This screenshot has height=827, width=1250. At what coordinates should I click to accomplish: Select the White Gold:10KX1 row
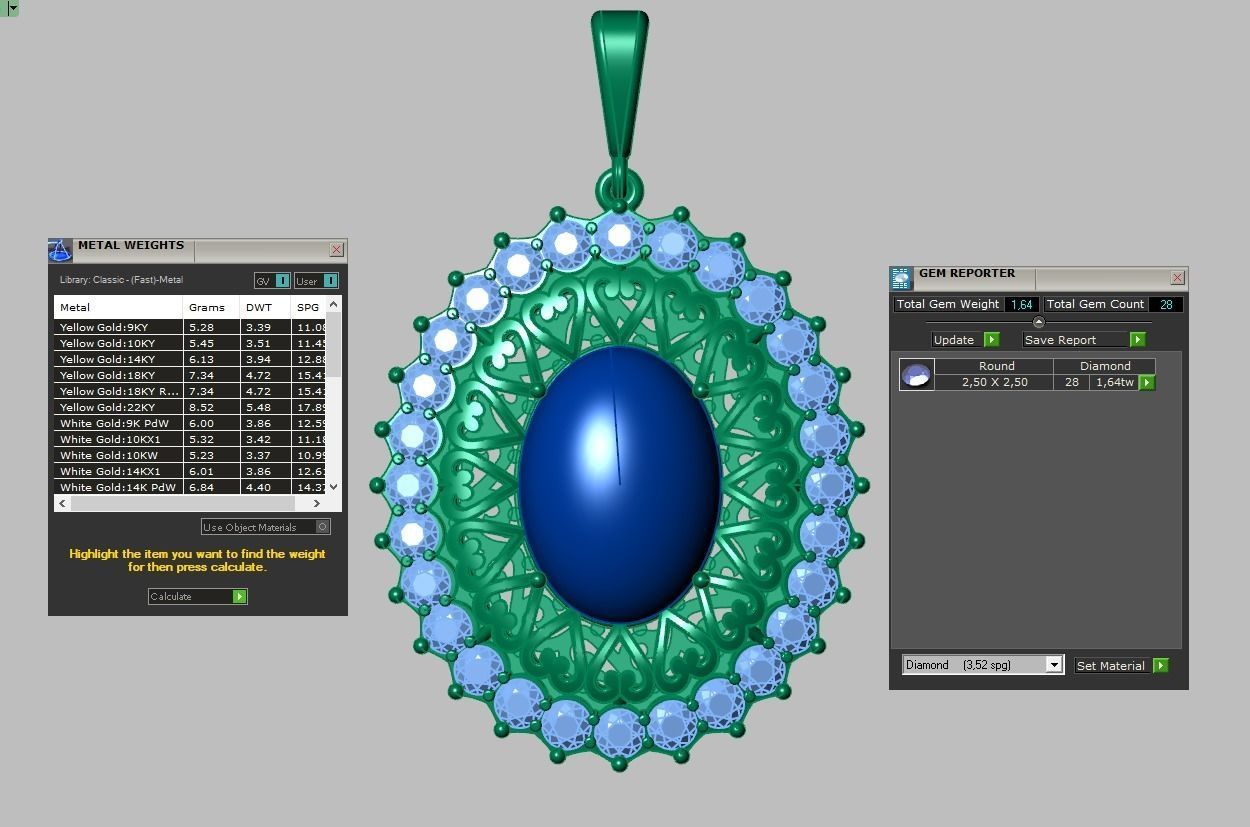190,439
